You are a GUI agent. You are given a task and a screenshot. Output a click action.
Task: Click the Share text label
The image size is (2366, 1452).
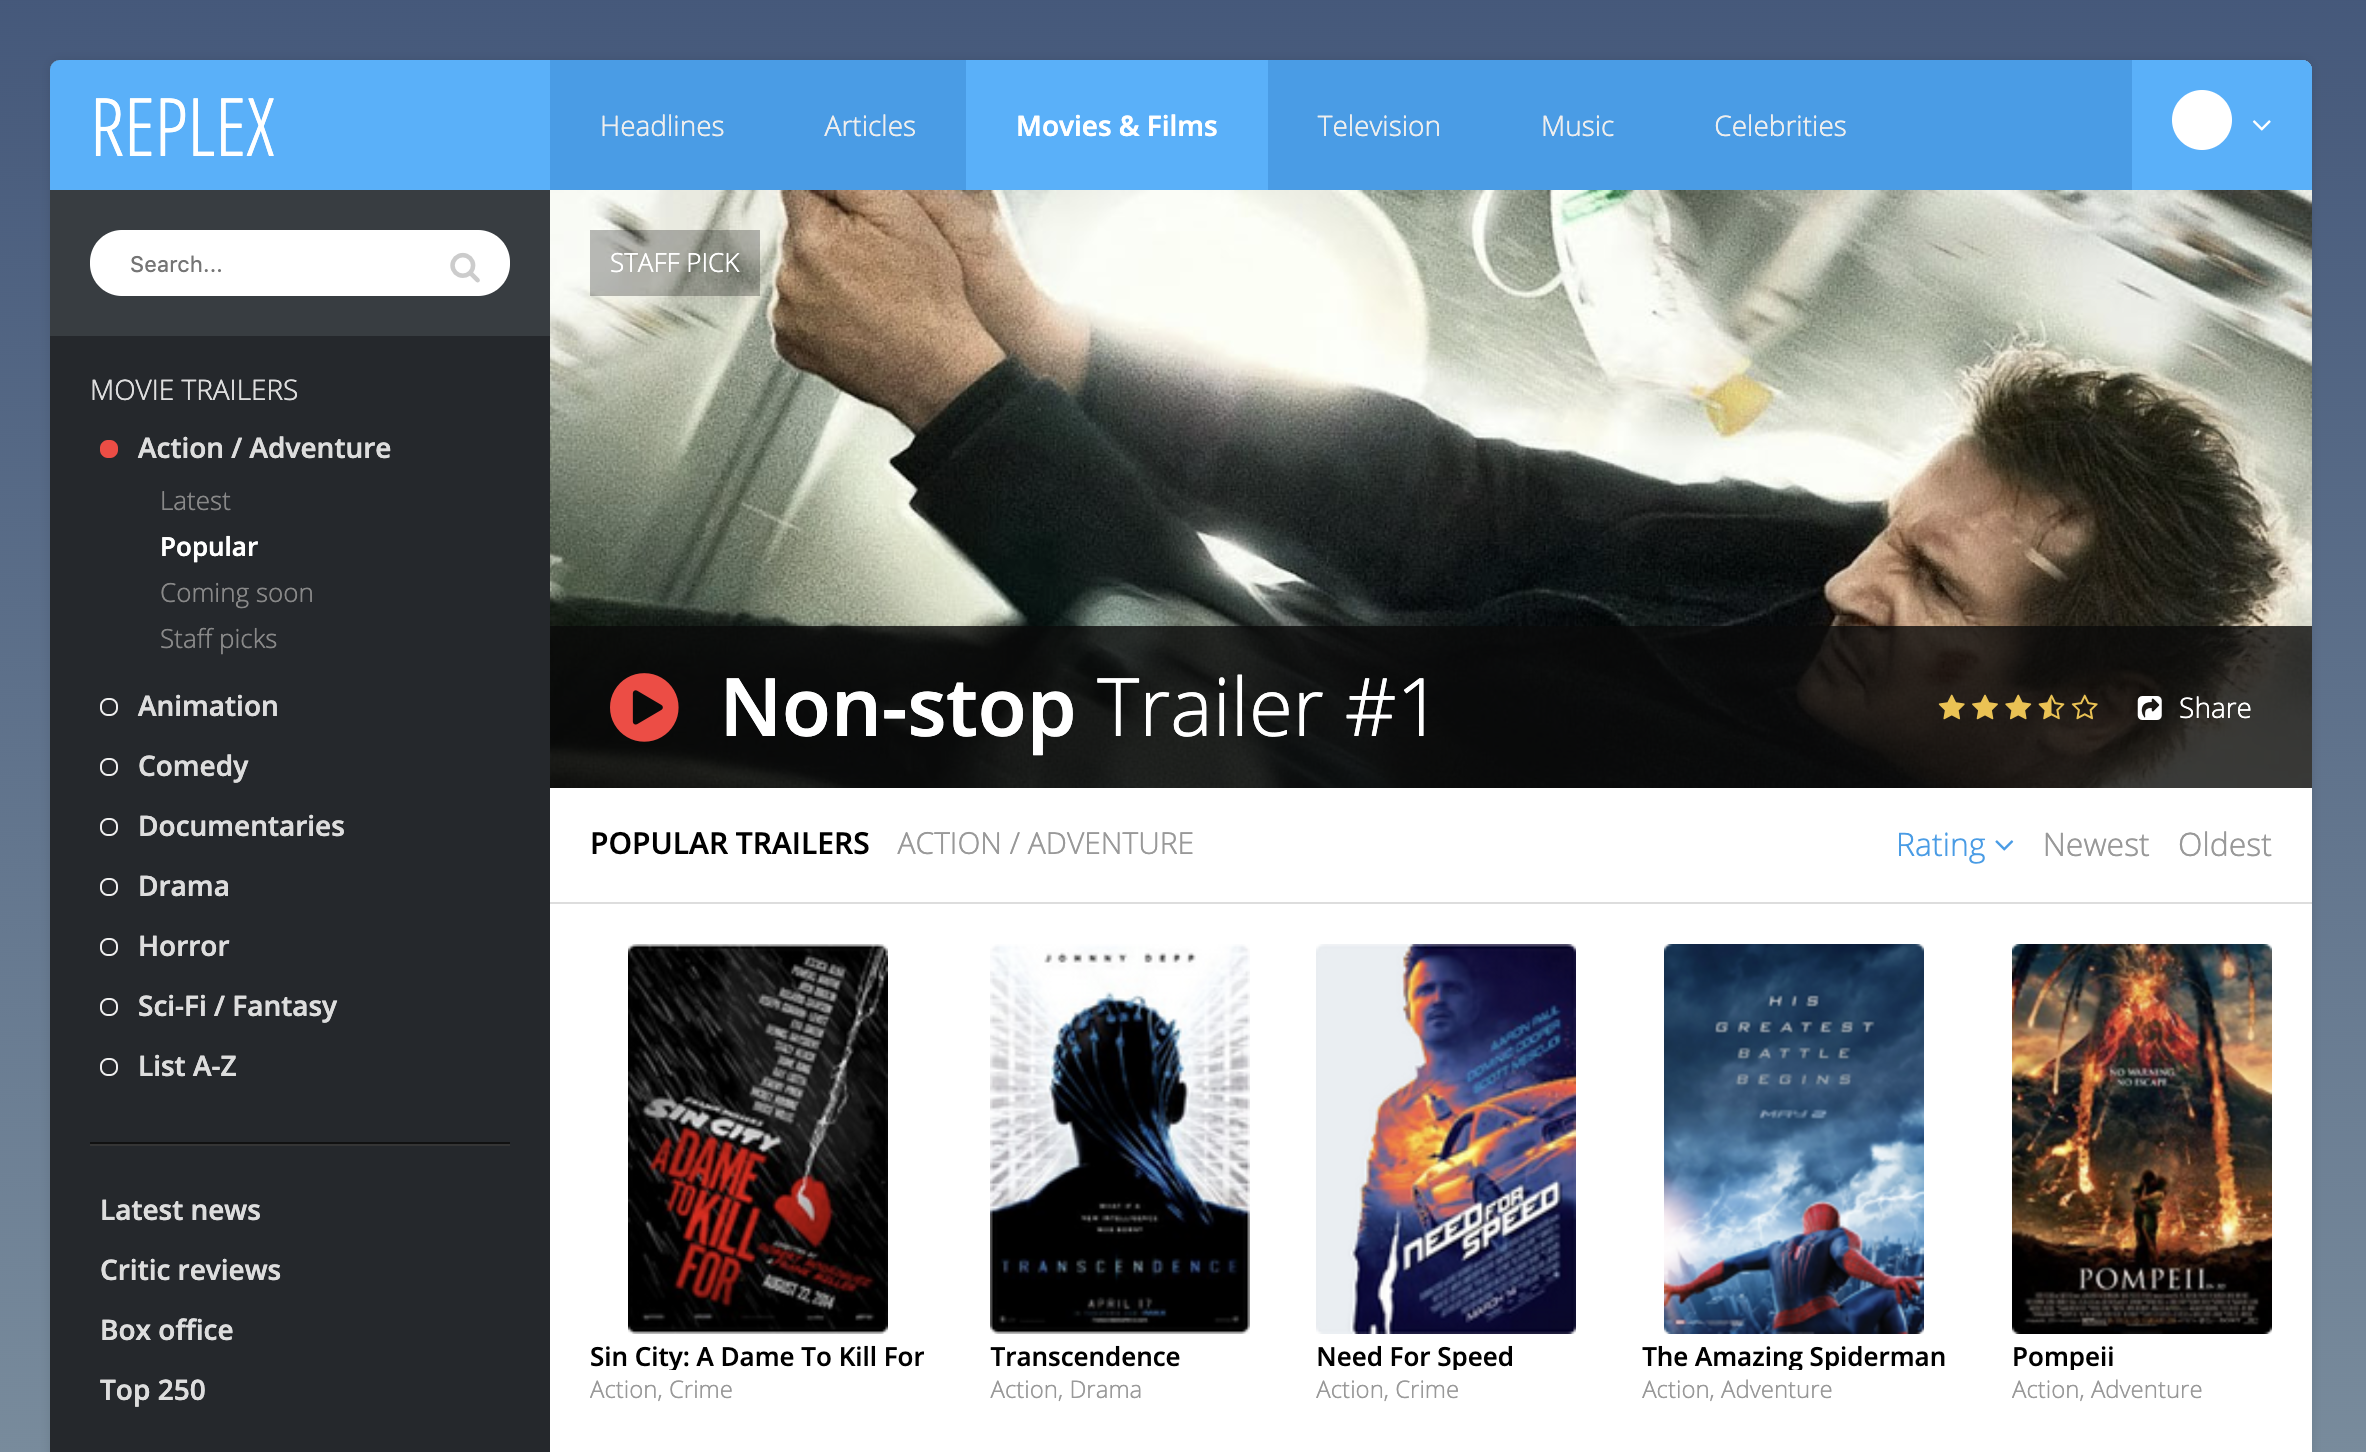pyautogui.click(x=2214, y=708)
